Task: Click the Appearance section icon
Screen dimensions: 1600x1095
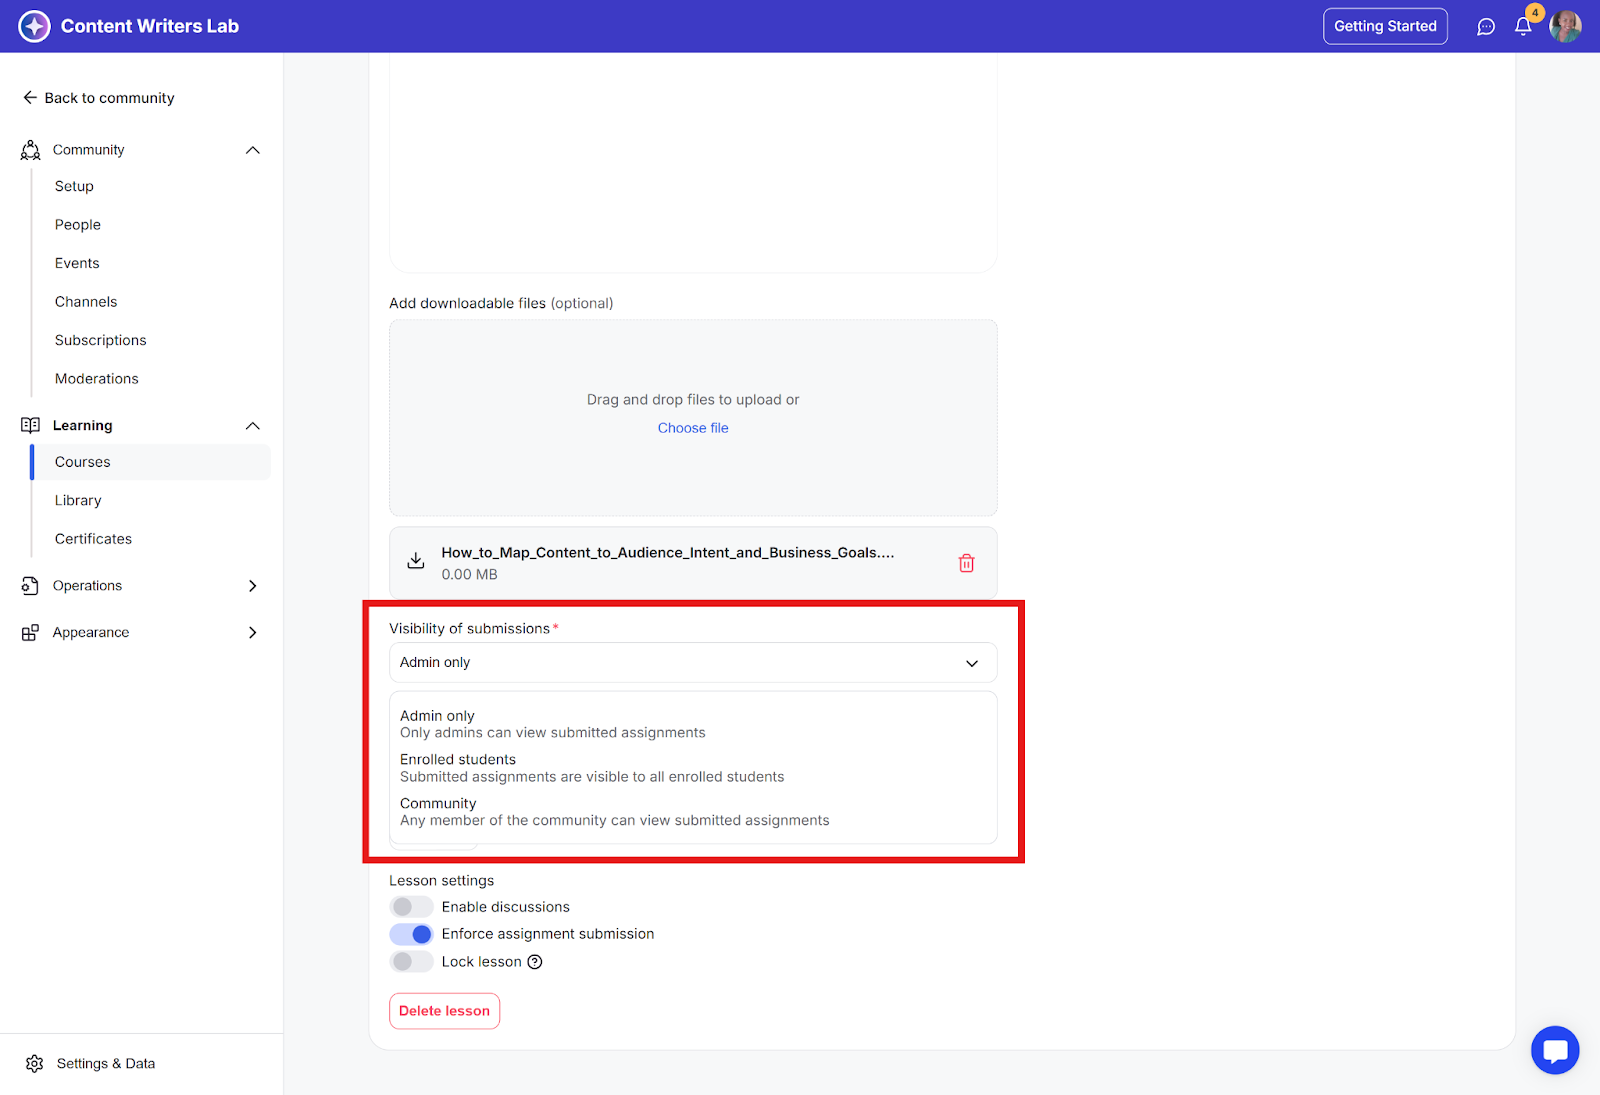Action: pos(31,633)
